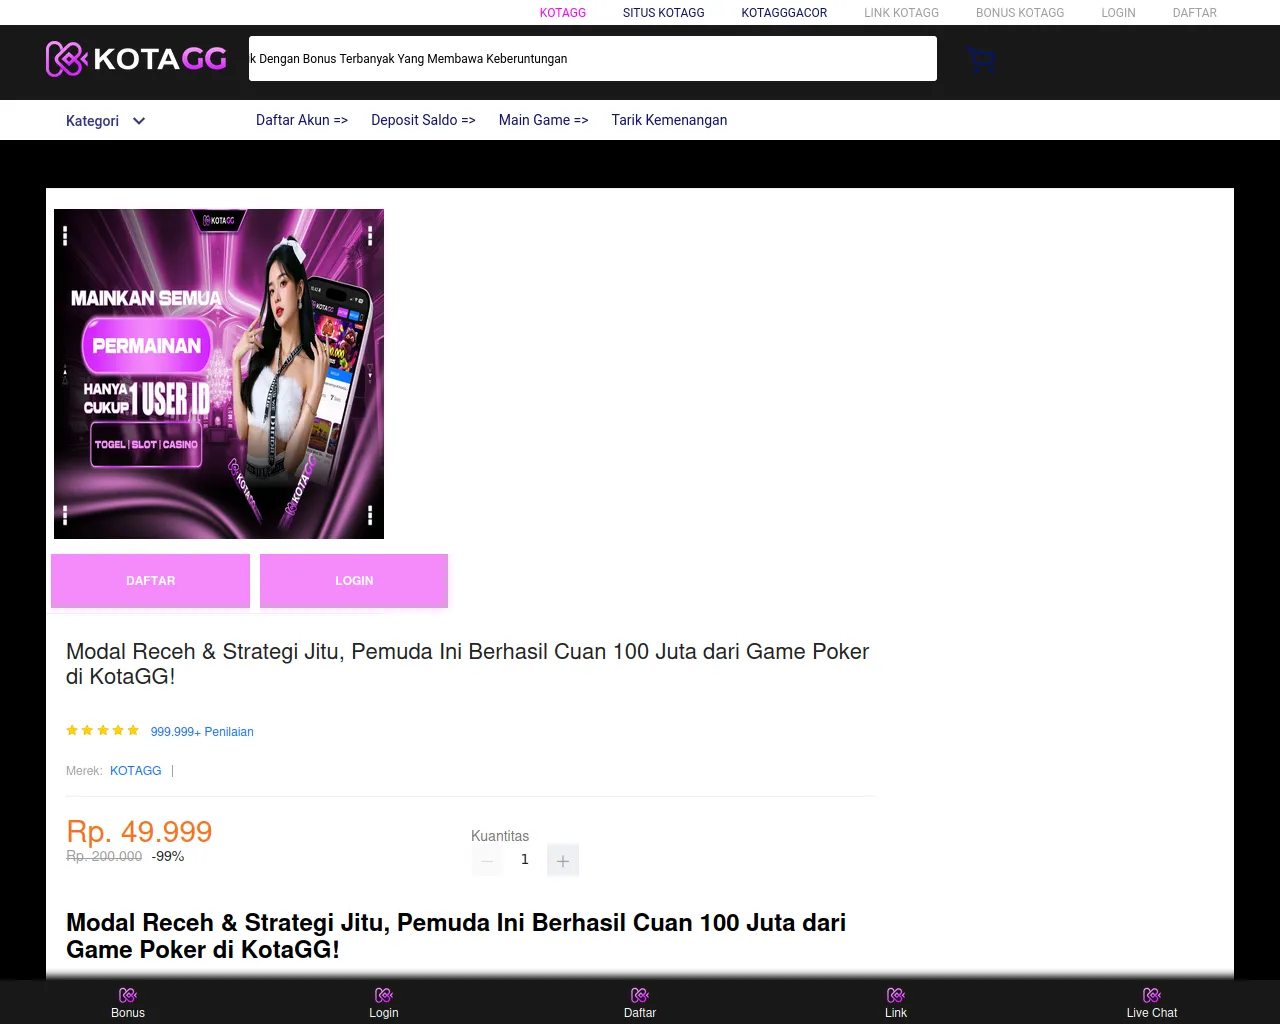
Task: Increase quantity with plus button
Action: 563,861
